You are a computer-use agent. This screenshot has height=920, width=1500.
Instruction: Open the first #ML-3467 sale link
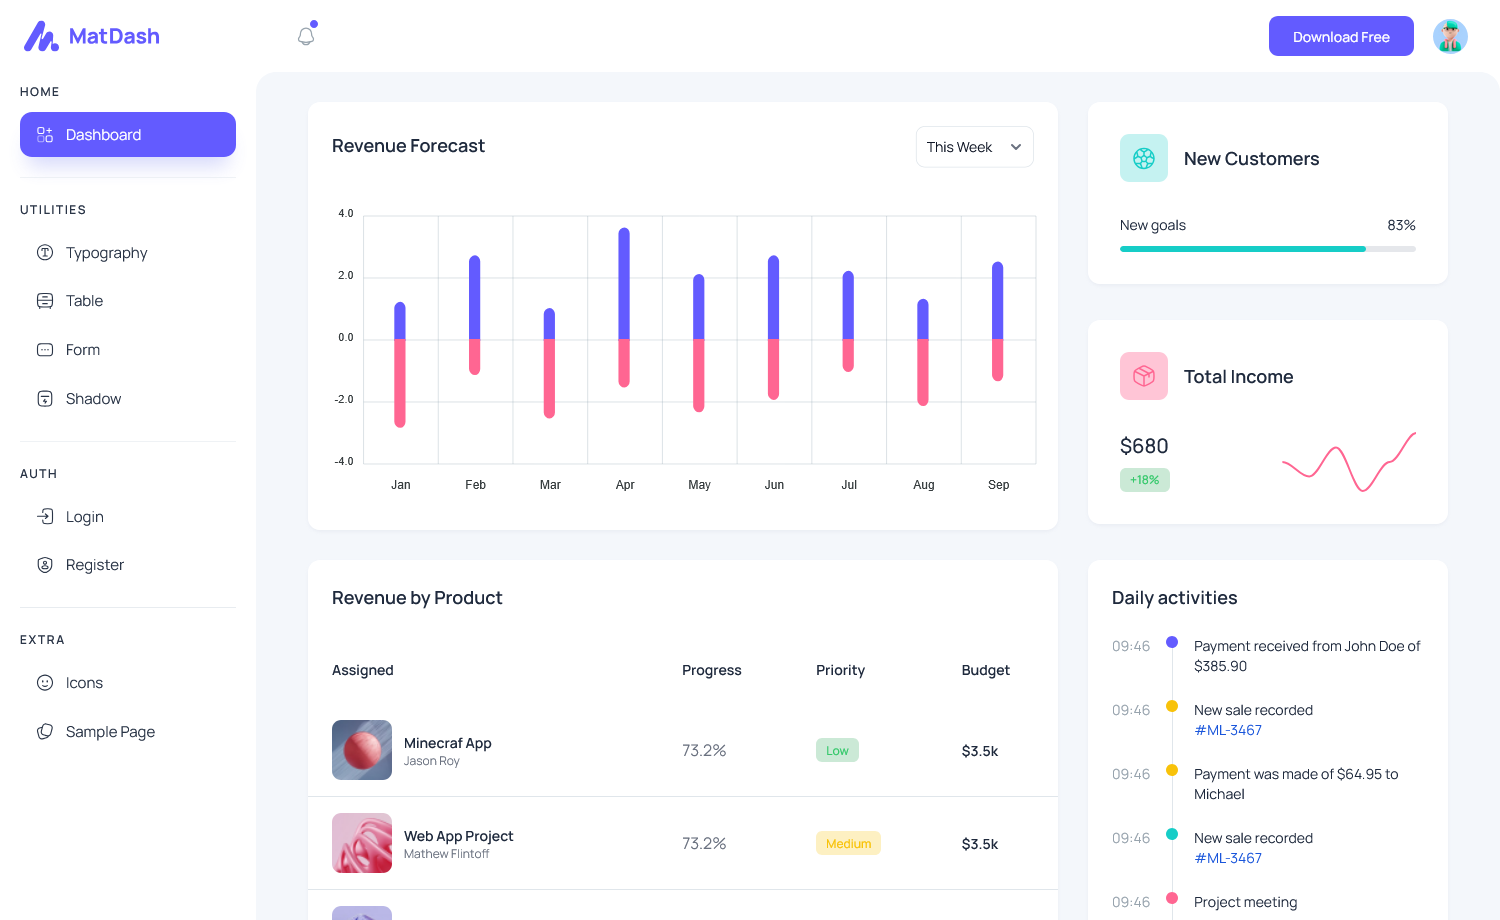(1228, 730)
